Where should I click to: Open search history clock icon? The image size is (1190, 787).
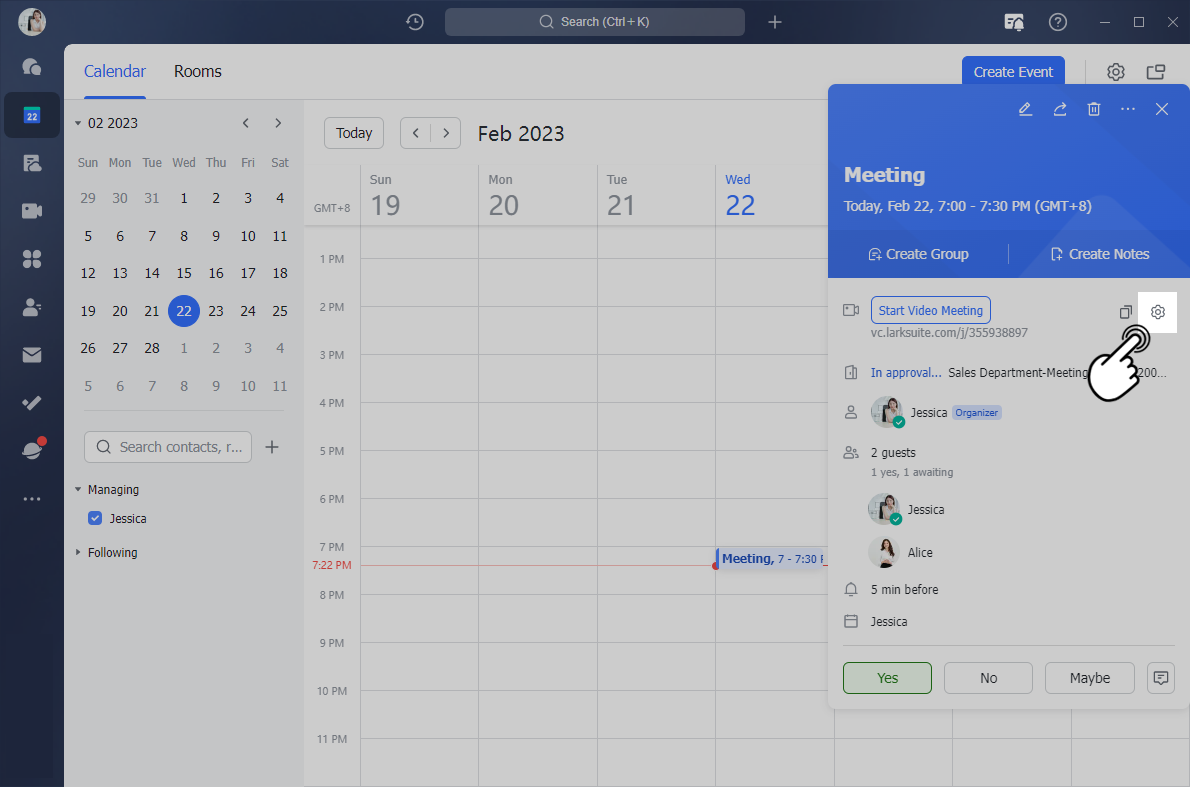tap(415, 22)
